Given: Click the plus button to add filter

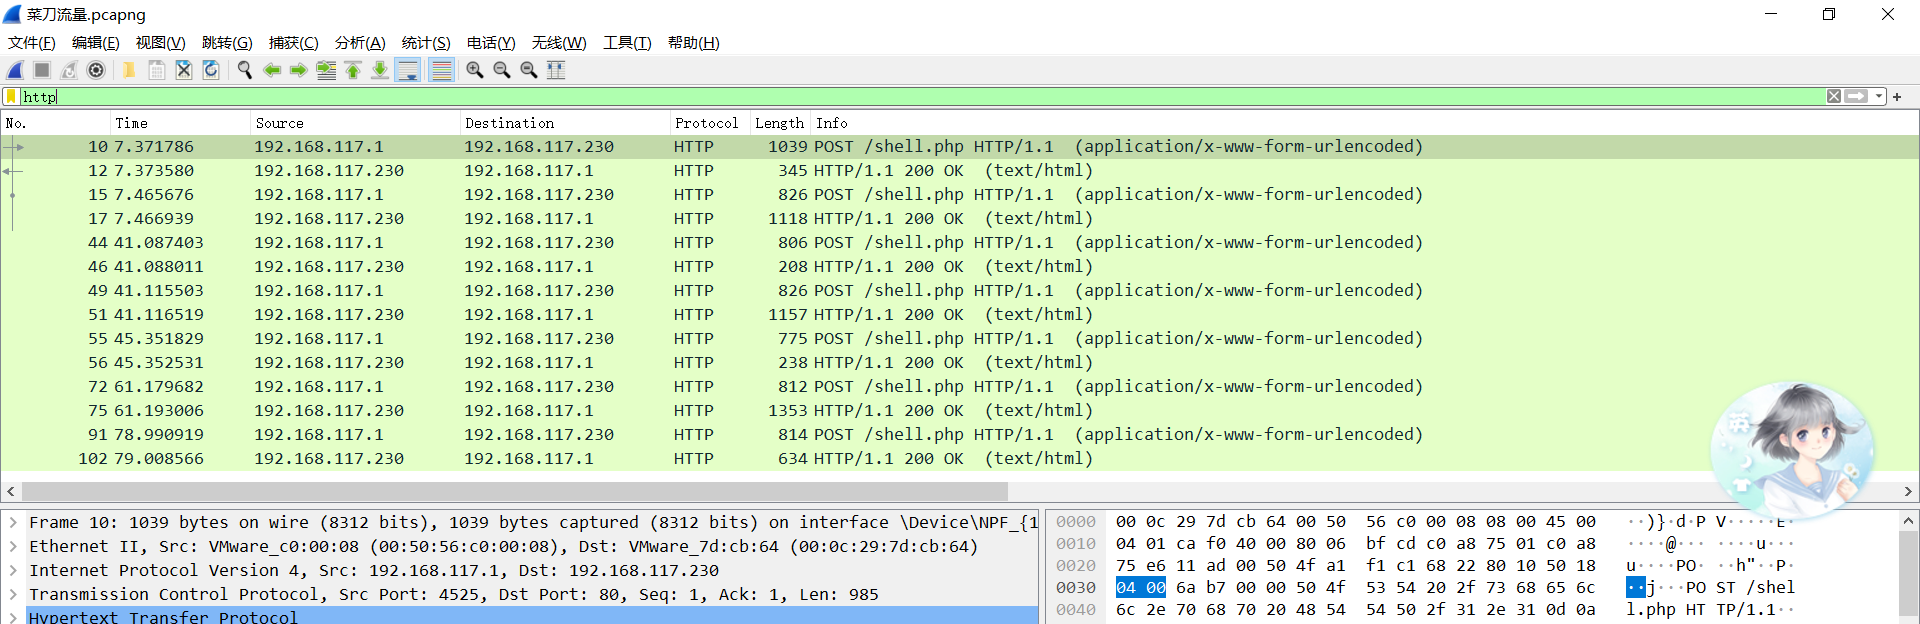Looking at the screenshot, I should click(x=1897, y=97).
